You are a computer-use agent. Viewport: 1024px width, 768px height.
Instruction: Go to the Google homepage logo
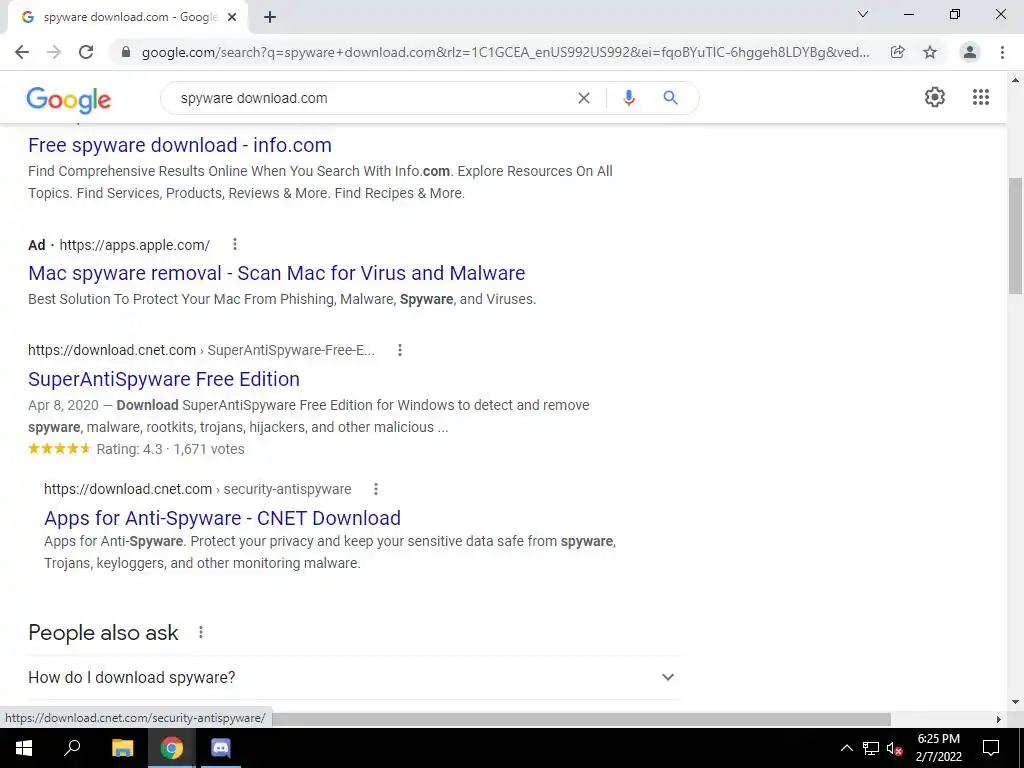(69, 99)
